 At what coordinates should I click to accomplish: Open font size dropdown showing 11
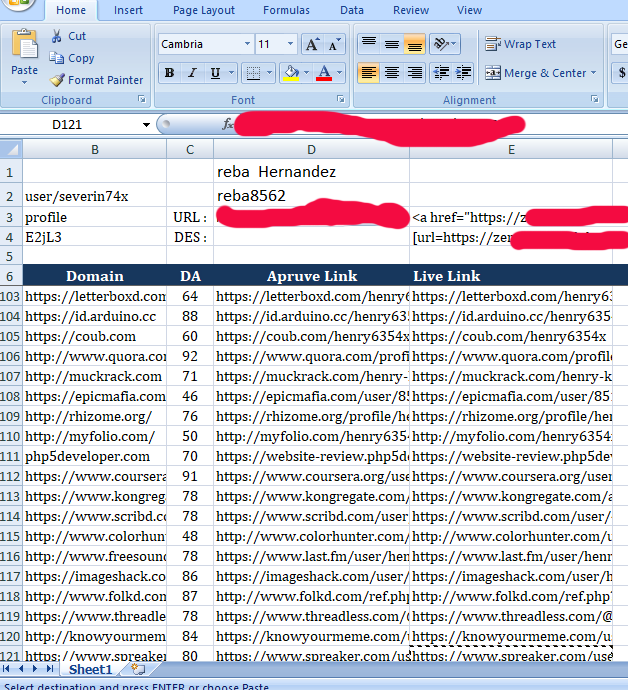coord(290,44)
